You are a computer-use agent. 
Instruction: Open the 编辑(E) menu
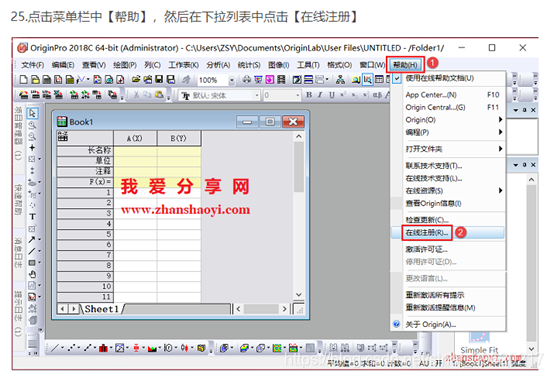coord(63,65)
